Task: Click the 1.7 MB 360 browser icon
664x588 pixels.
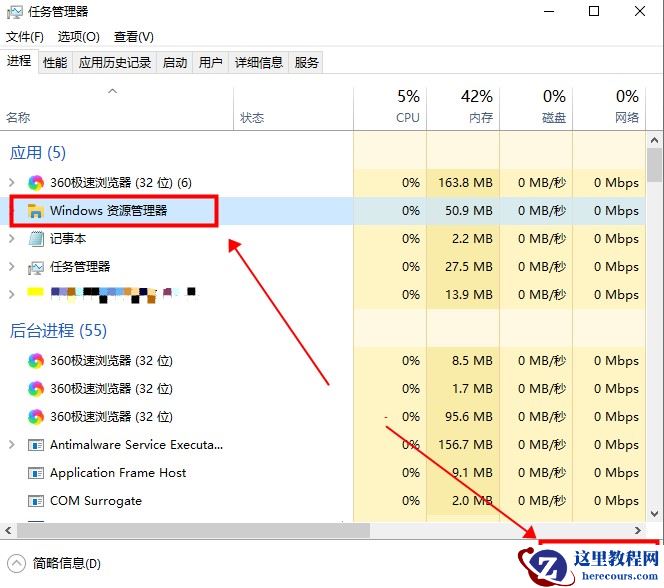Action: [x=36, y=389]
